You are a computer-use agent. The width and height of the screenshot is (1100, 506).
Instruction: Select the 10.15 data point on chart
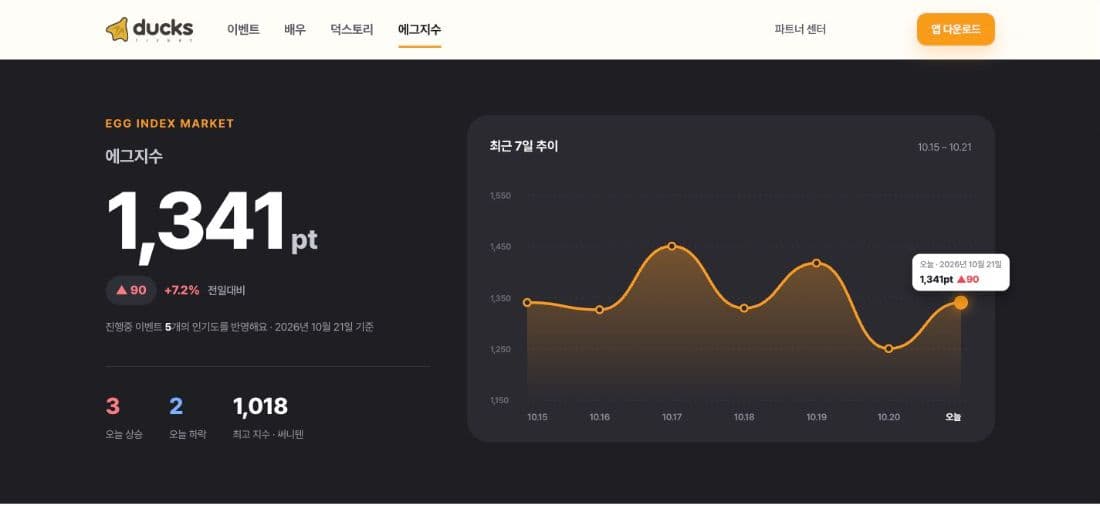pyautogui.click(x=528, y=302)
